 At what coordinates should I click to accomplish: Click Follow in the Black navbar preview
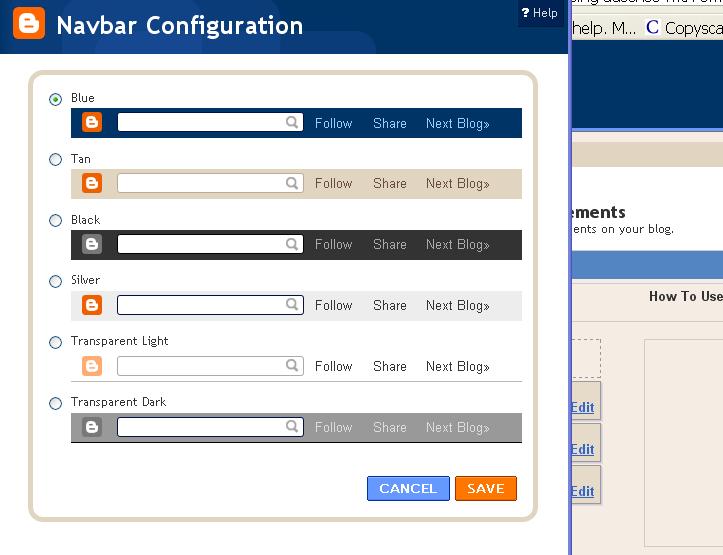[x=333, y=244]
